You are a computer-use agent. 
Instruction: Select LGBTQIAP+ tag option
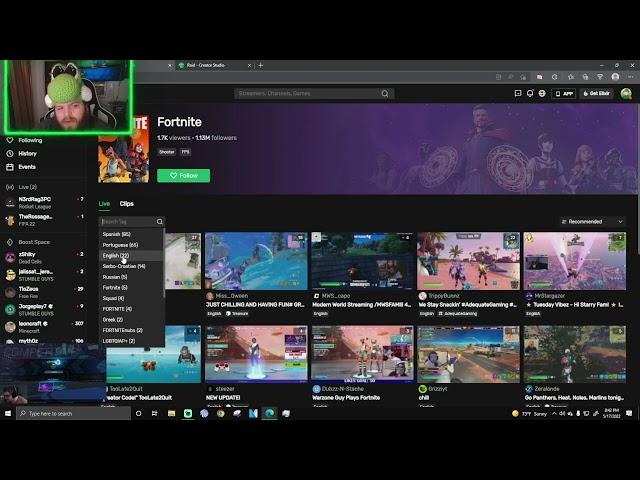point(131,341)
